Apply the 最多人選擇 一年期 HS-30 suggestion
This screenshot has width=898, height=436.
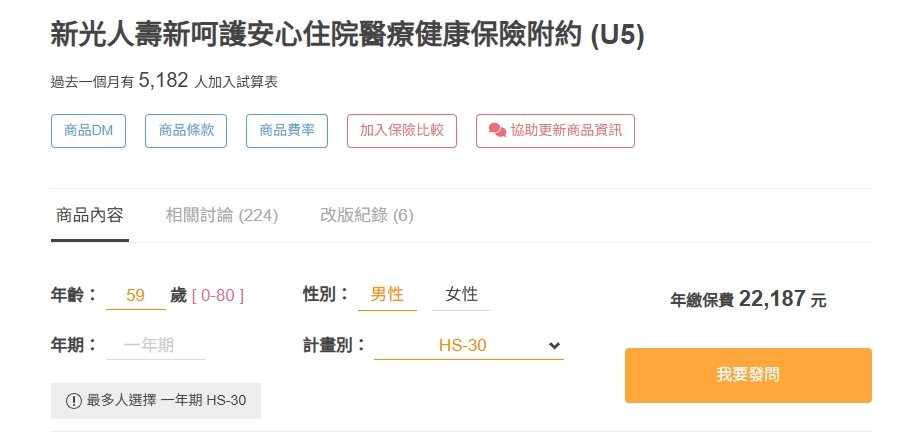[156, 401]
